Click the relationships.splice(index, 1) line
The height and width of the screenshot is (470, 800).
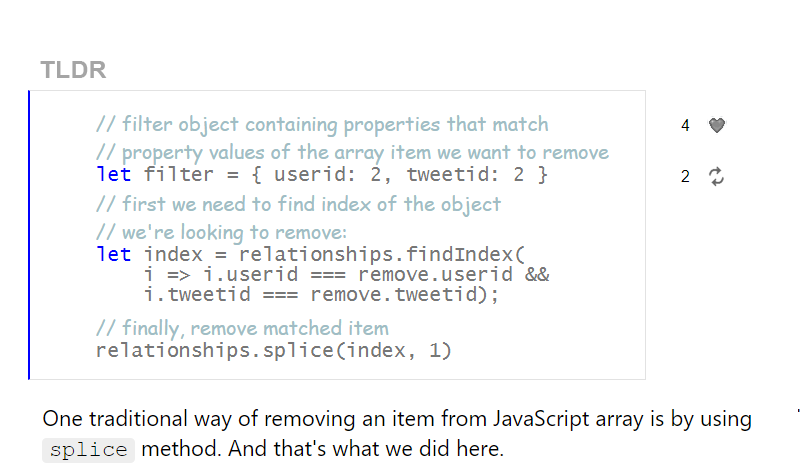(x=273, y=351)
